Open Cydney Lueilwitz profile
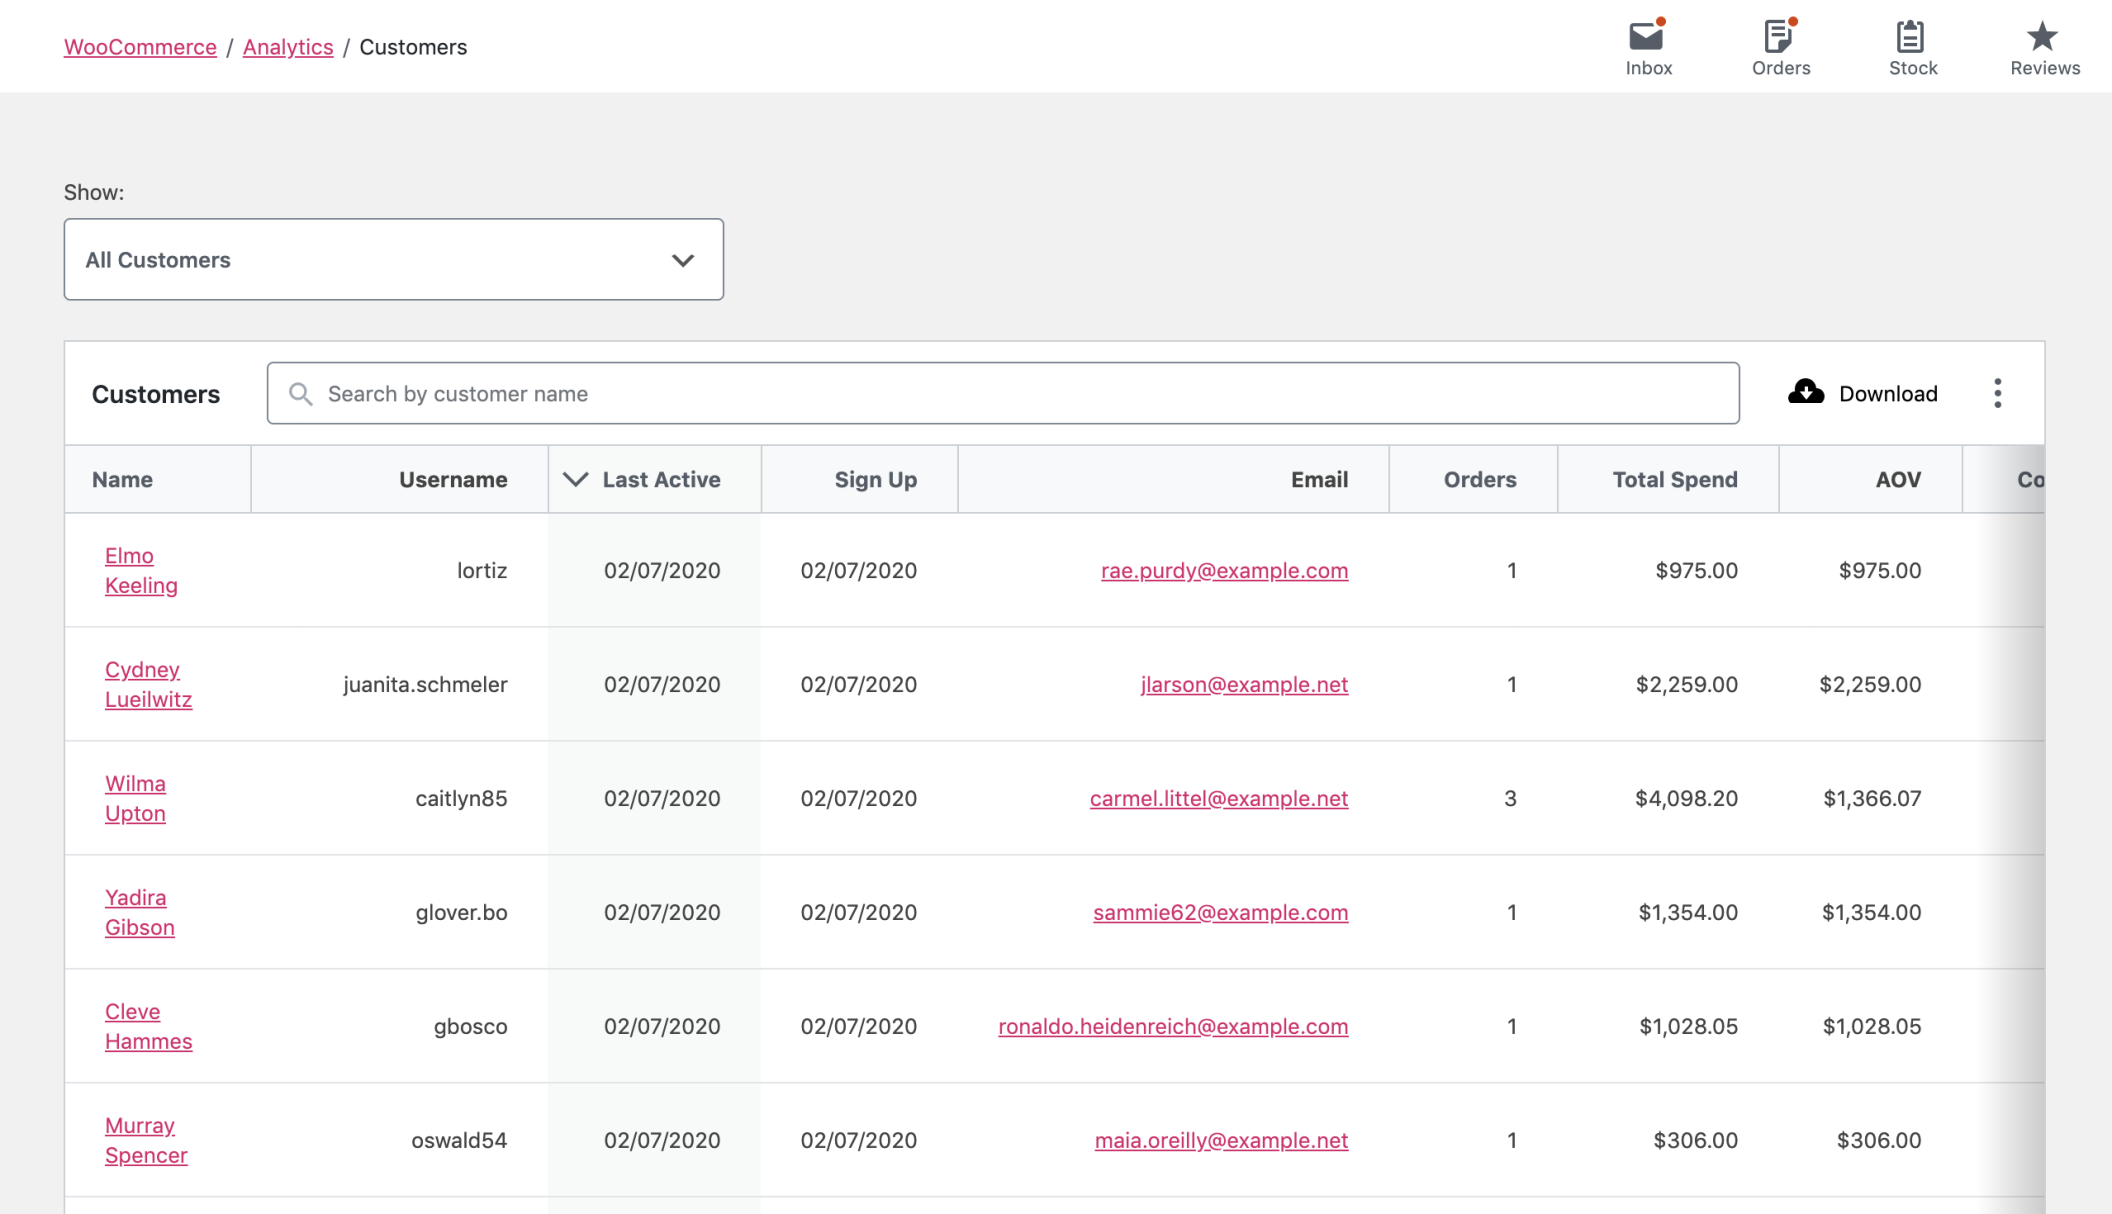 (x=148, y=684)
